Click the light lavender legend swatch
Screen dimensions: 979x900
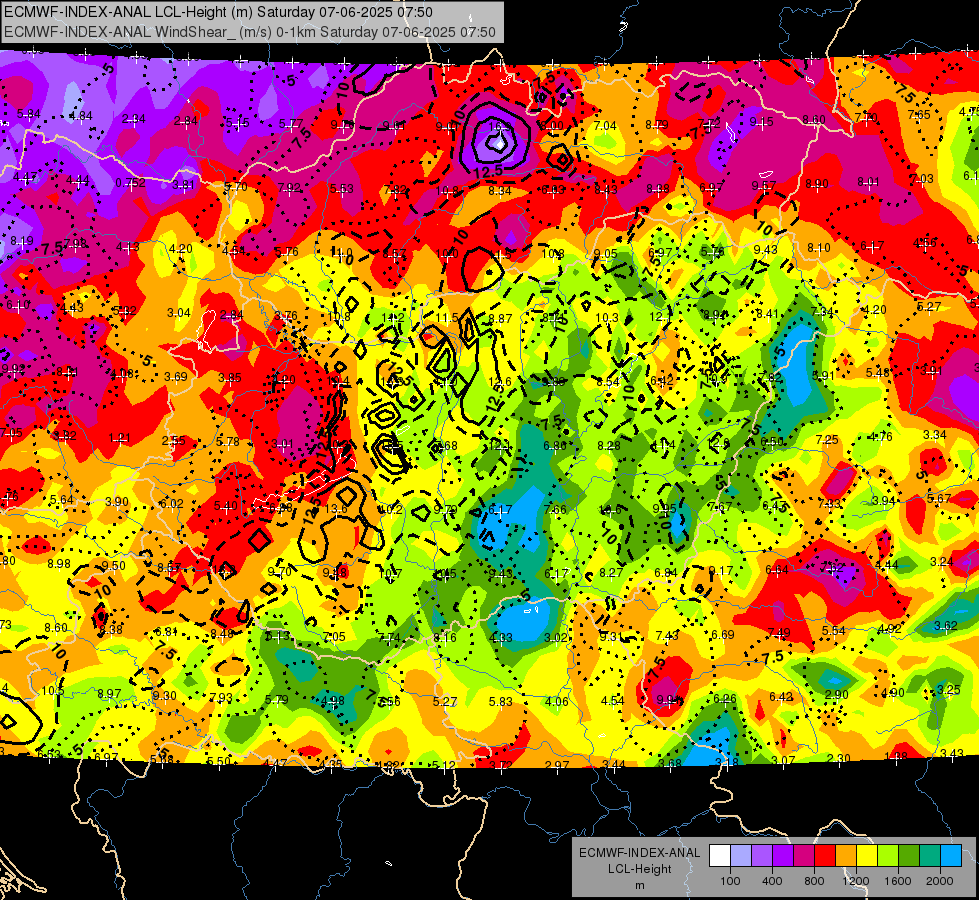point(741,855)
